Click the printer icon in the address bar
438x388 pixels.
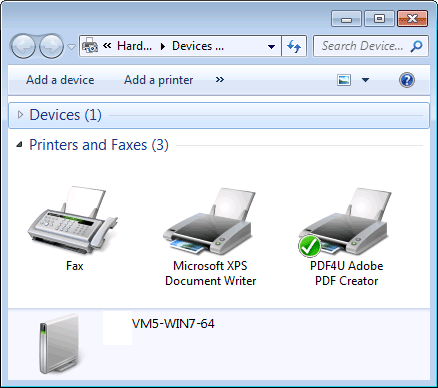click(x=90, y=46)
